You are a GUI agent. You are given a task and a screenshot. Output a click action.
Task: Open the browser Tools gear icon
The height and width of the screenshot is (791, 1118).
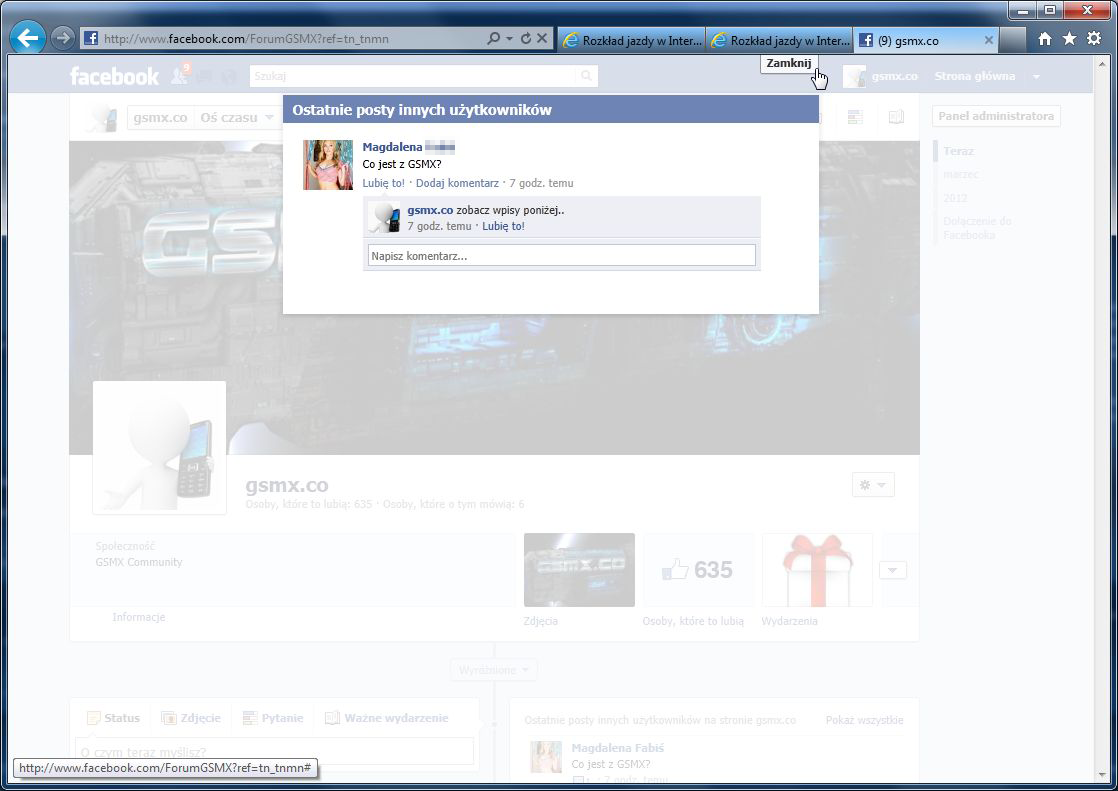tap(1094, 39)
